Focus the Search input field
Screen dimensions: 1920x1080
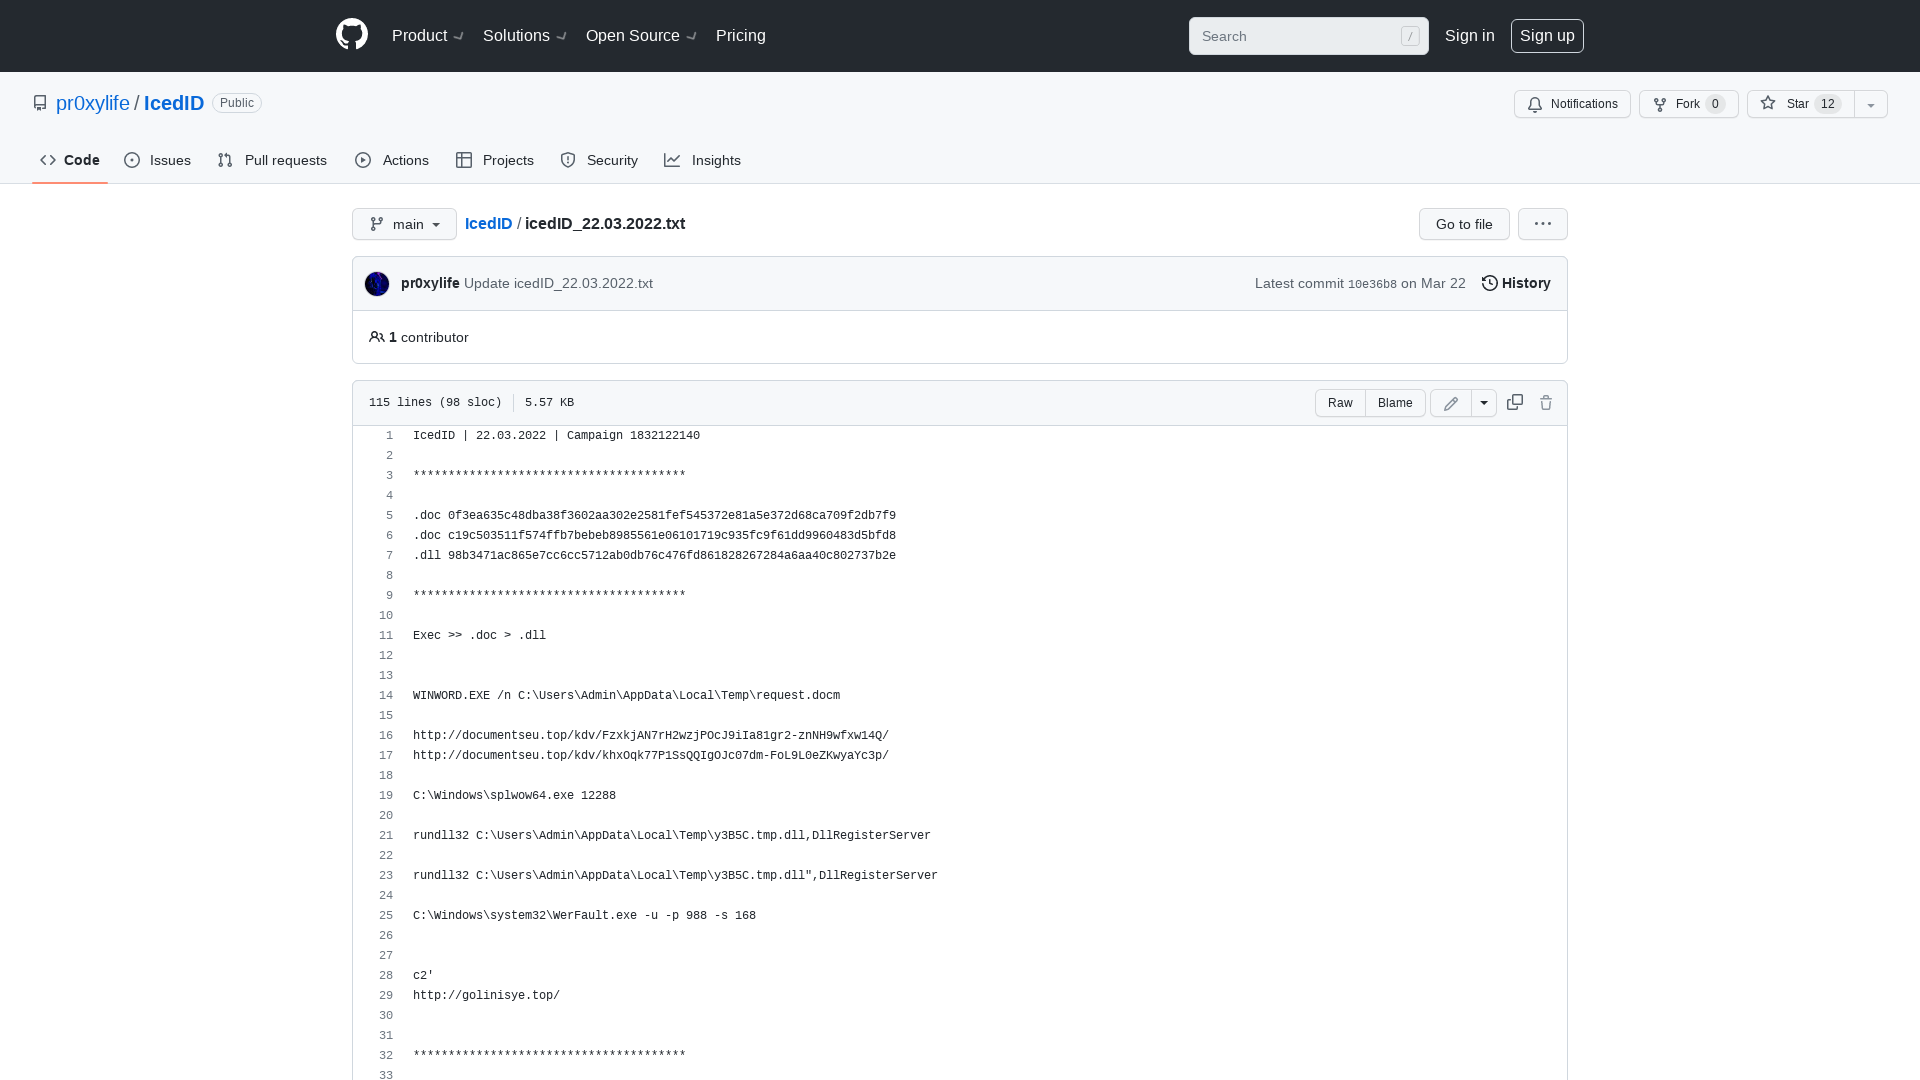1308,36
